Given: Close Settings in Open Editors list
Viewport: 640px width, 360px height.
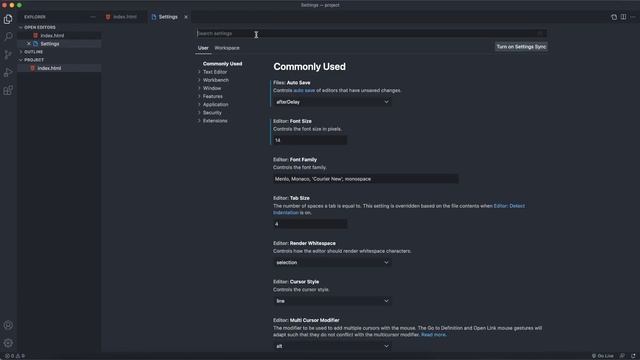Looking at the screenshot, I should click(x=29, y=44).
